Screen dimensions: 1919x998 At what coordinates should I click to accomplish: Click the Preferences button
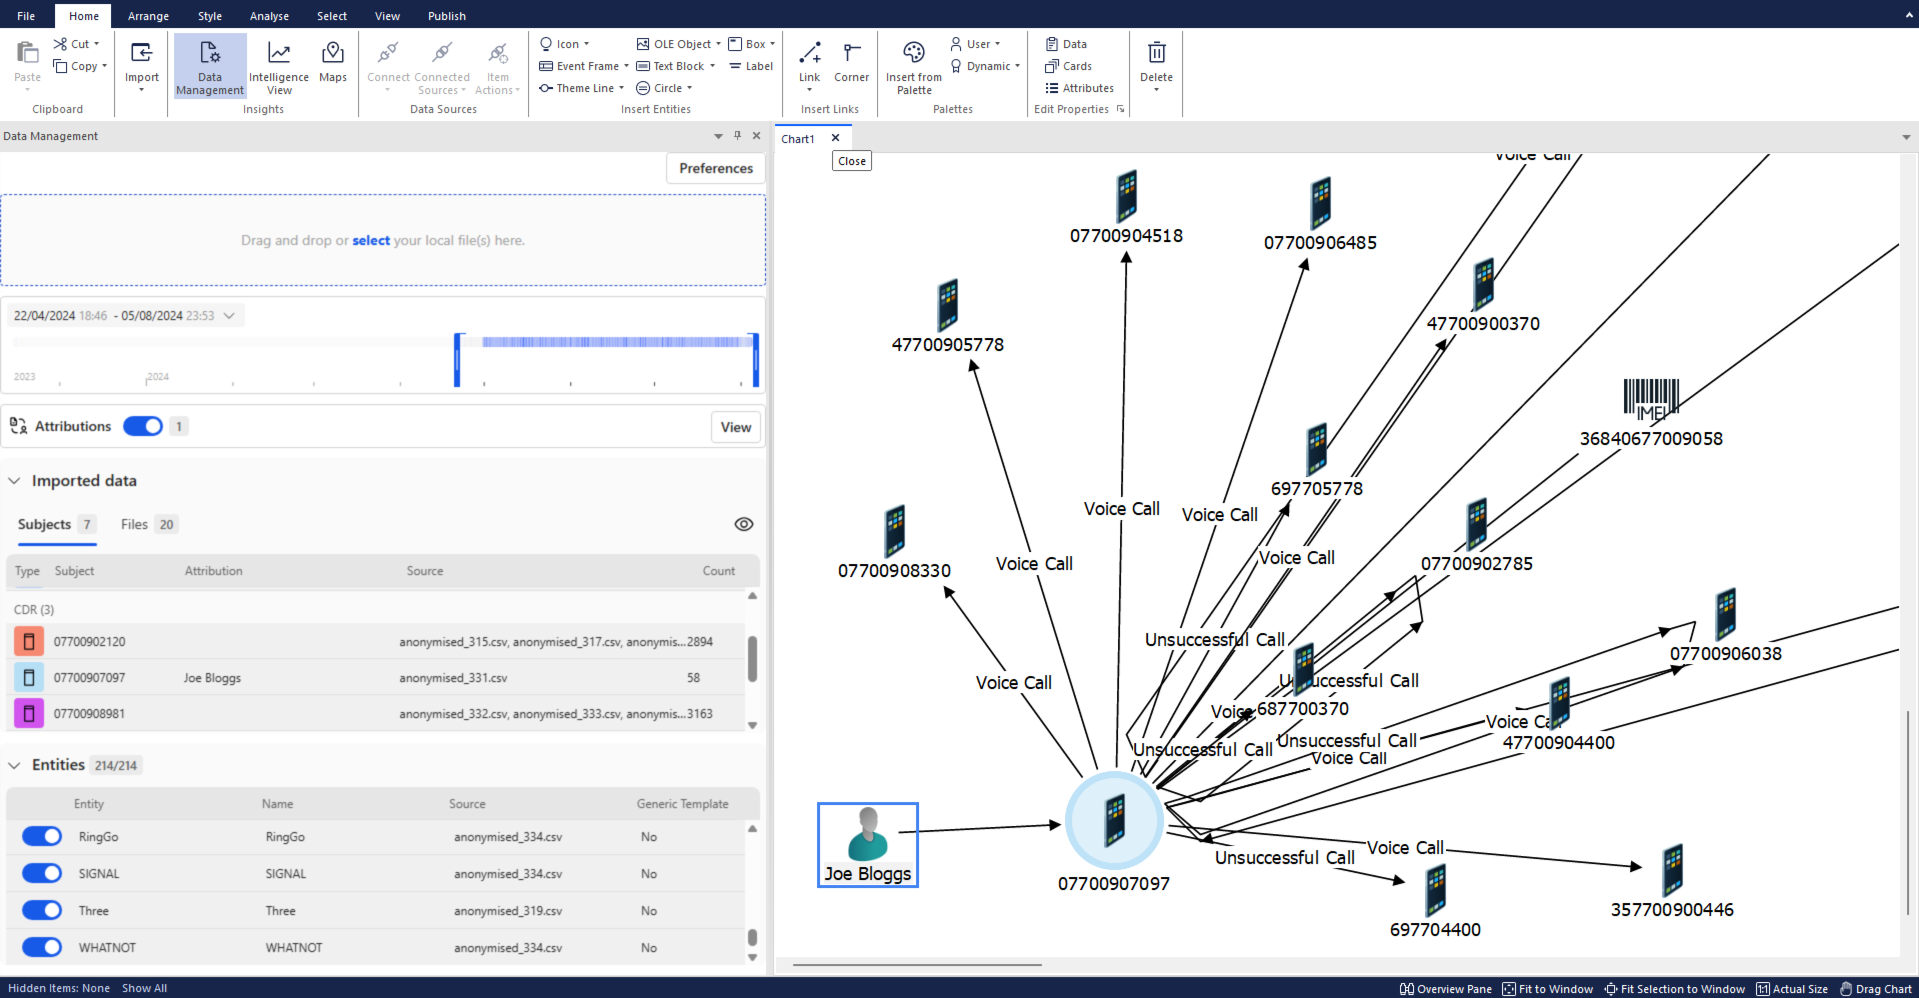click(715, 168)
